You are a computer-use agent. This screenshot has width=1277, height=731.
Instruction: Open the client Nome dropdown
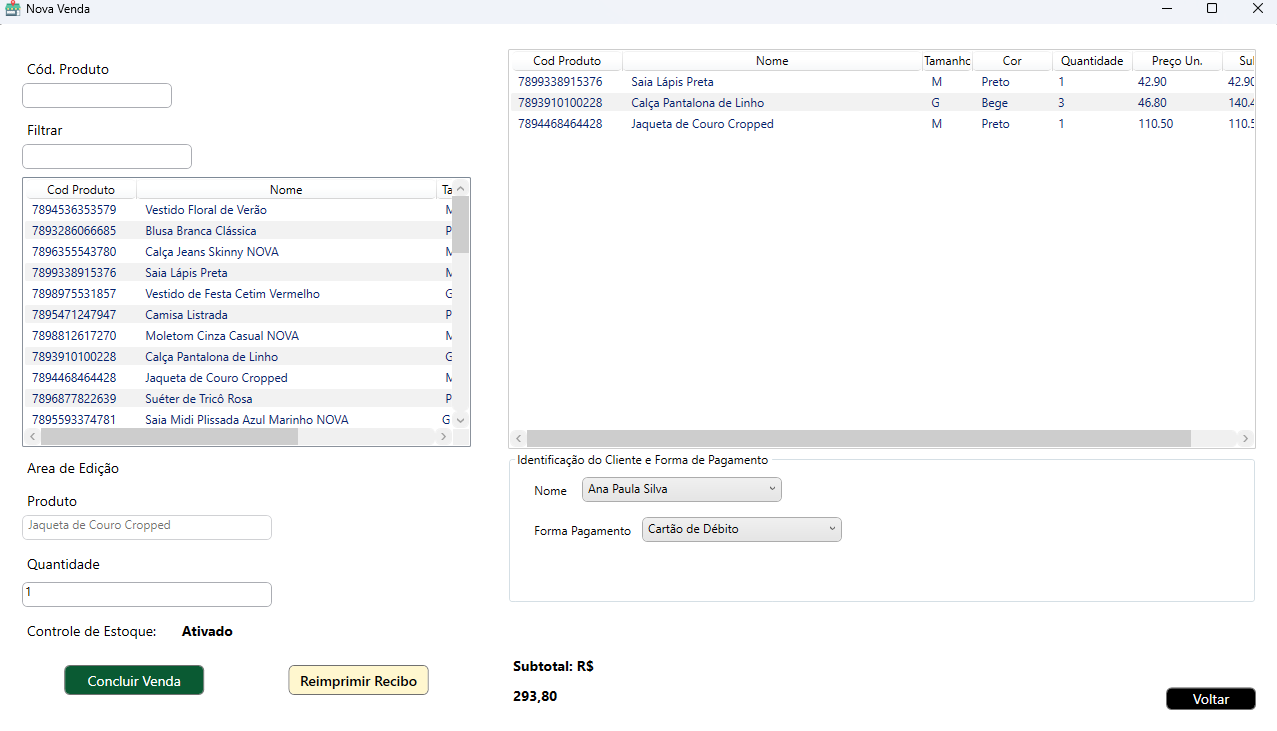point(682,490)
